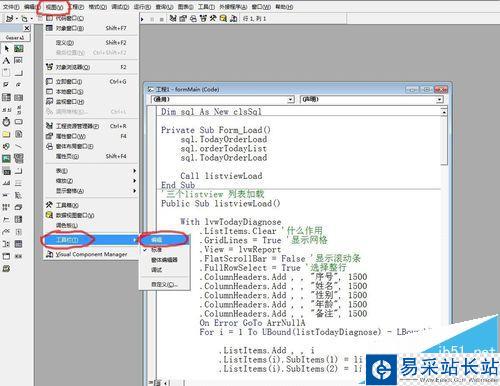Open the 格式 menu
Image resolution: width=500 pixels, height=386 pixels.
point(97,7)
